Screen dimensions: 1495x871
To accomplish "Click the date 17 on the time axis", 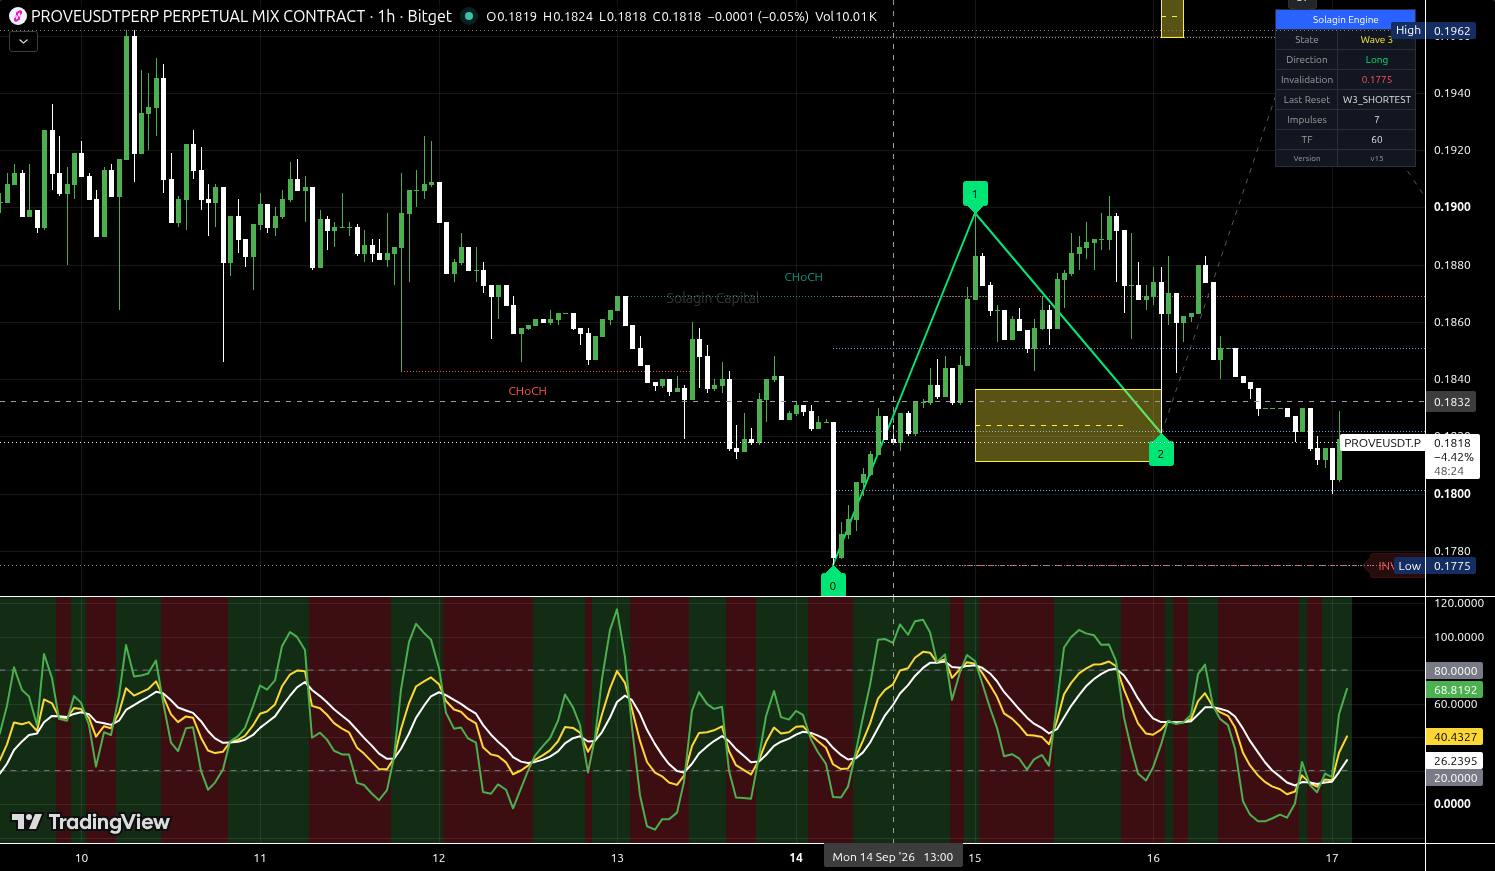I will (1332, 858).
